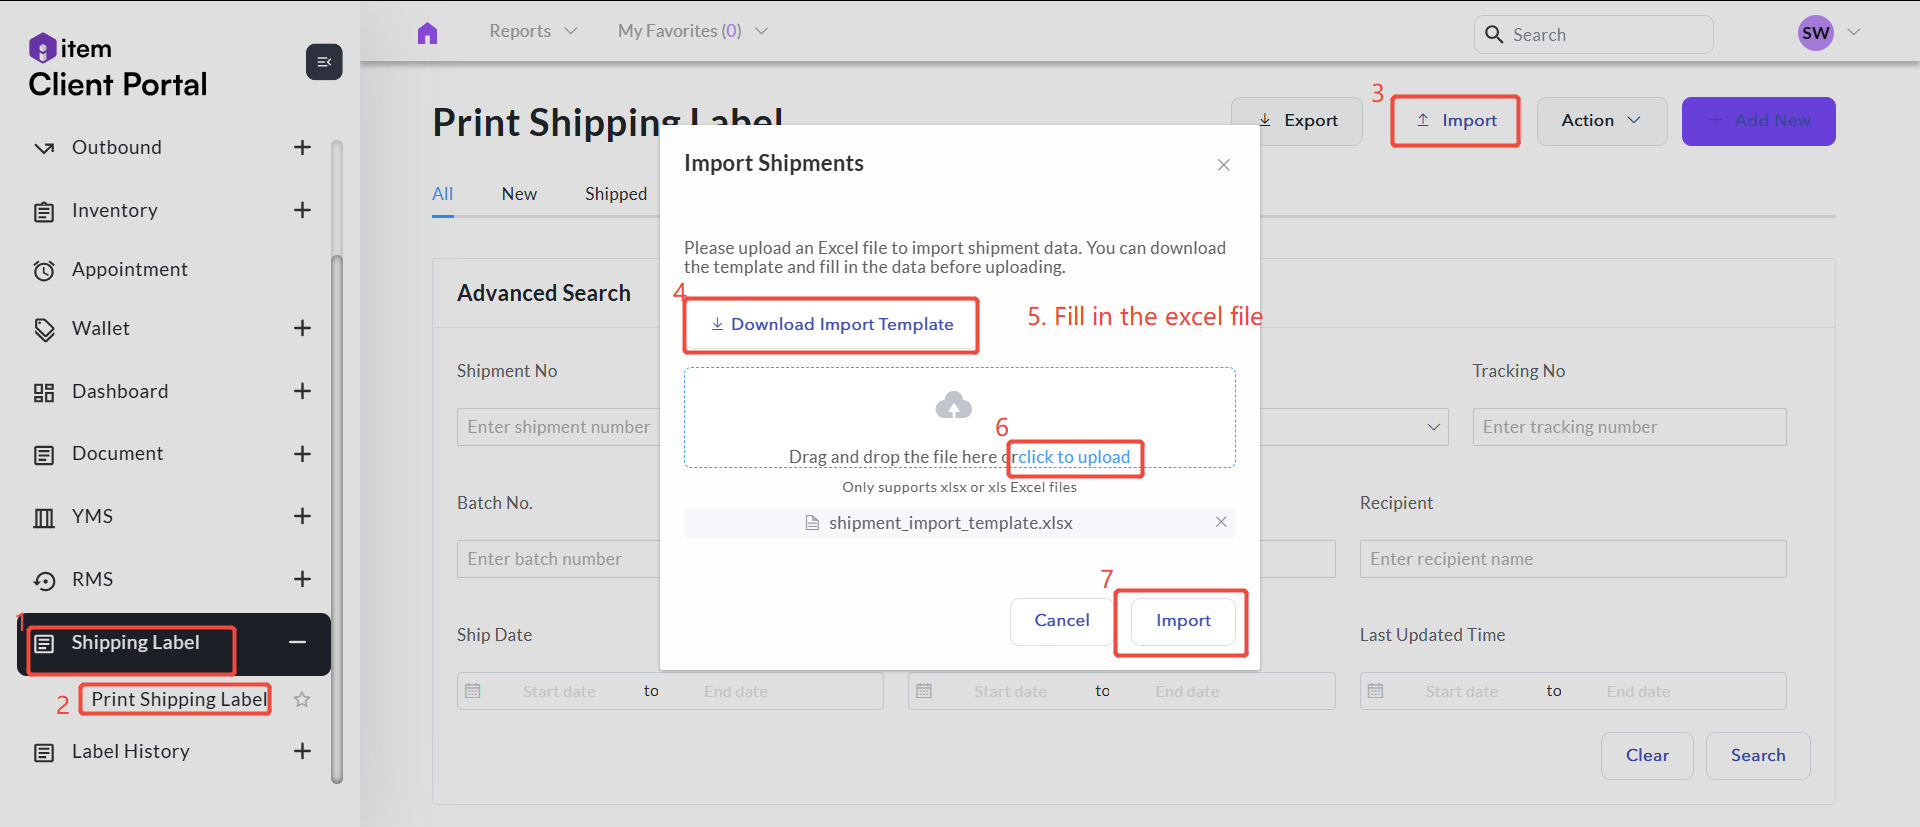Image resolution: width=1920 pixels, height=827 pixels.
Task: Click the cloud upload icon
Action: [x=953, y=405]
